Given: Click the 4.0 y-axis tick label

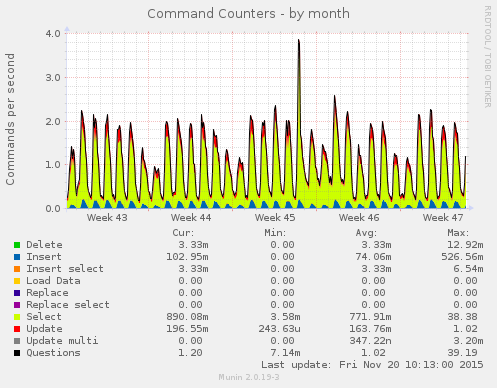Looking at the screenshot, I should (x=53, y=34).
